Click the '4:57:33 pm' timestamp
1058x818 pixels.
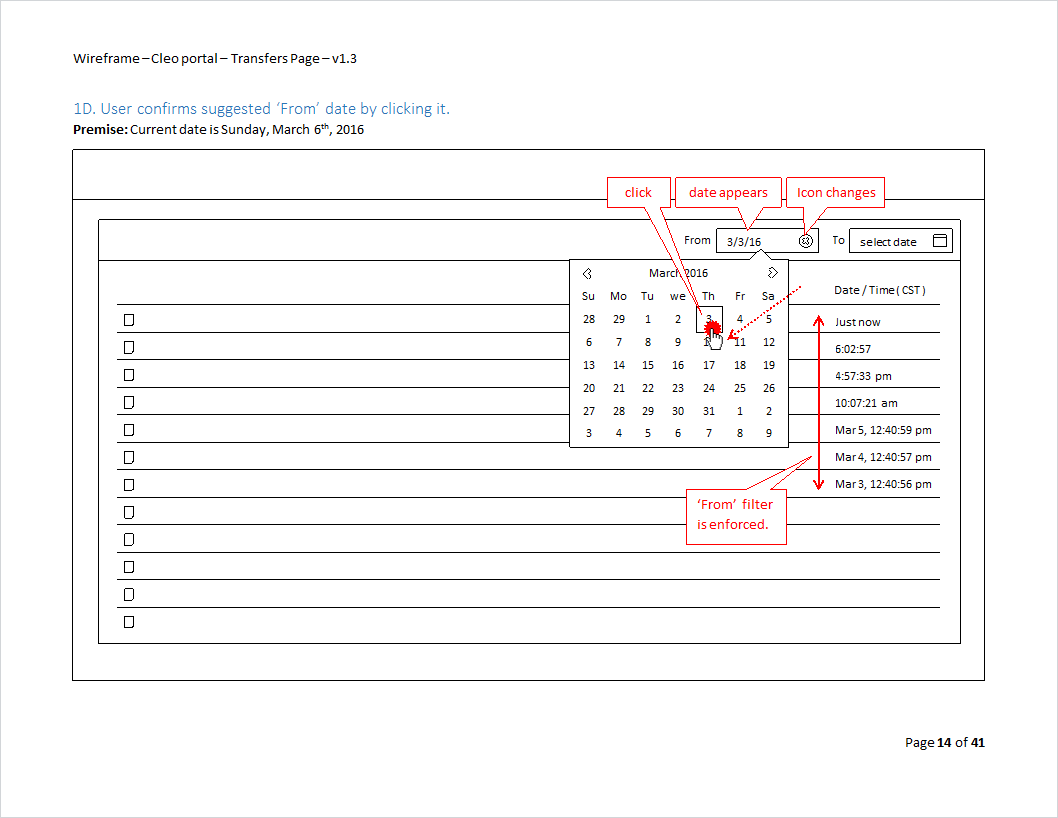863,376
